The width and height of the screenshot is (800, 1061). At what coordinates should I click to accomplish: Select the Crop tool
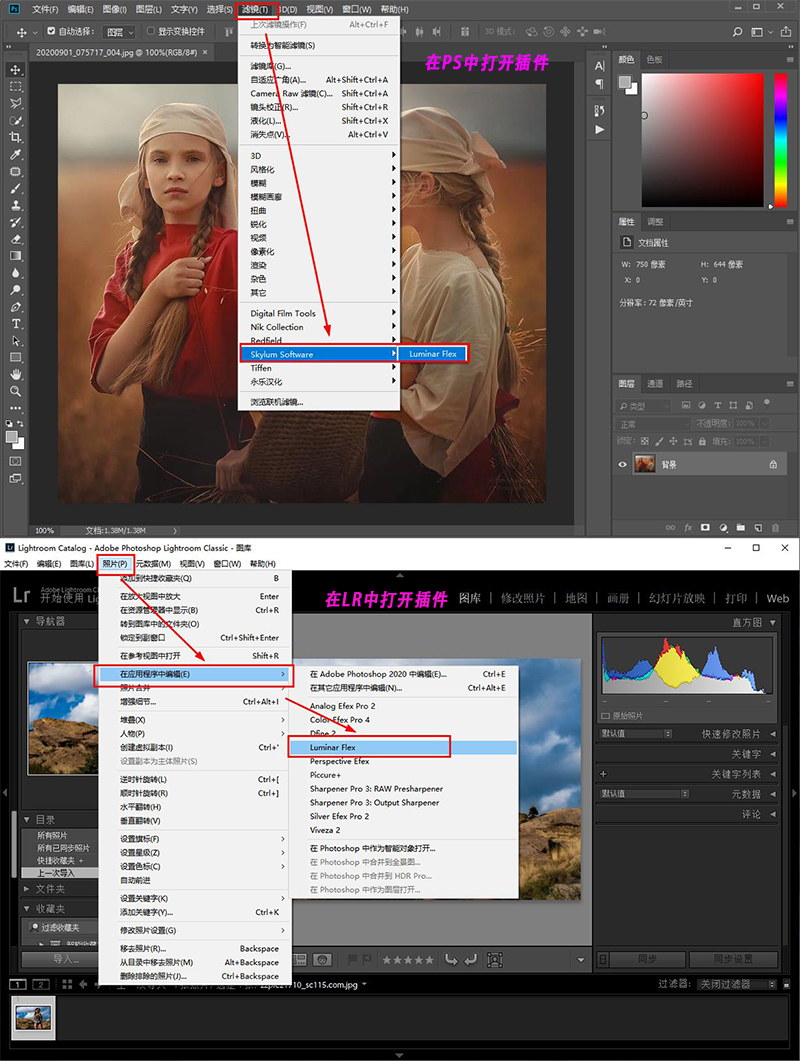[x=16, y=137]
